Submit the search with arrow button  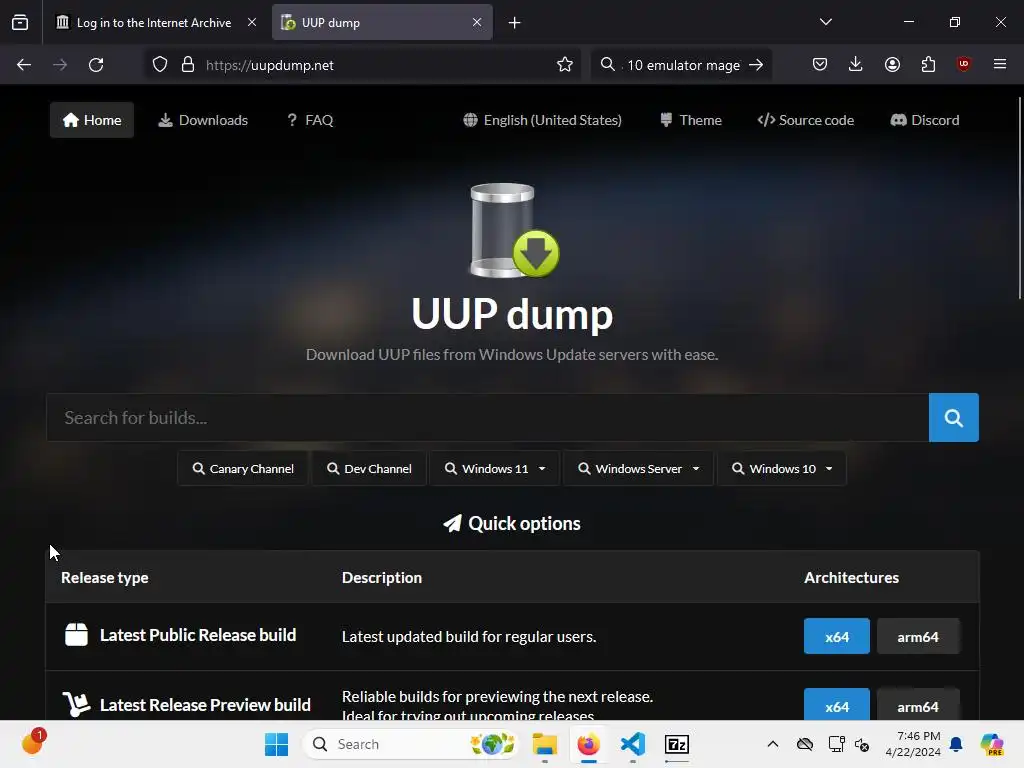coord(756,65)
